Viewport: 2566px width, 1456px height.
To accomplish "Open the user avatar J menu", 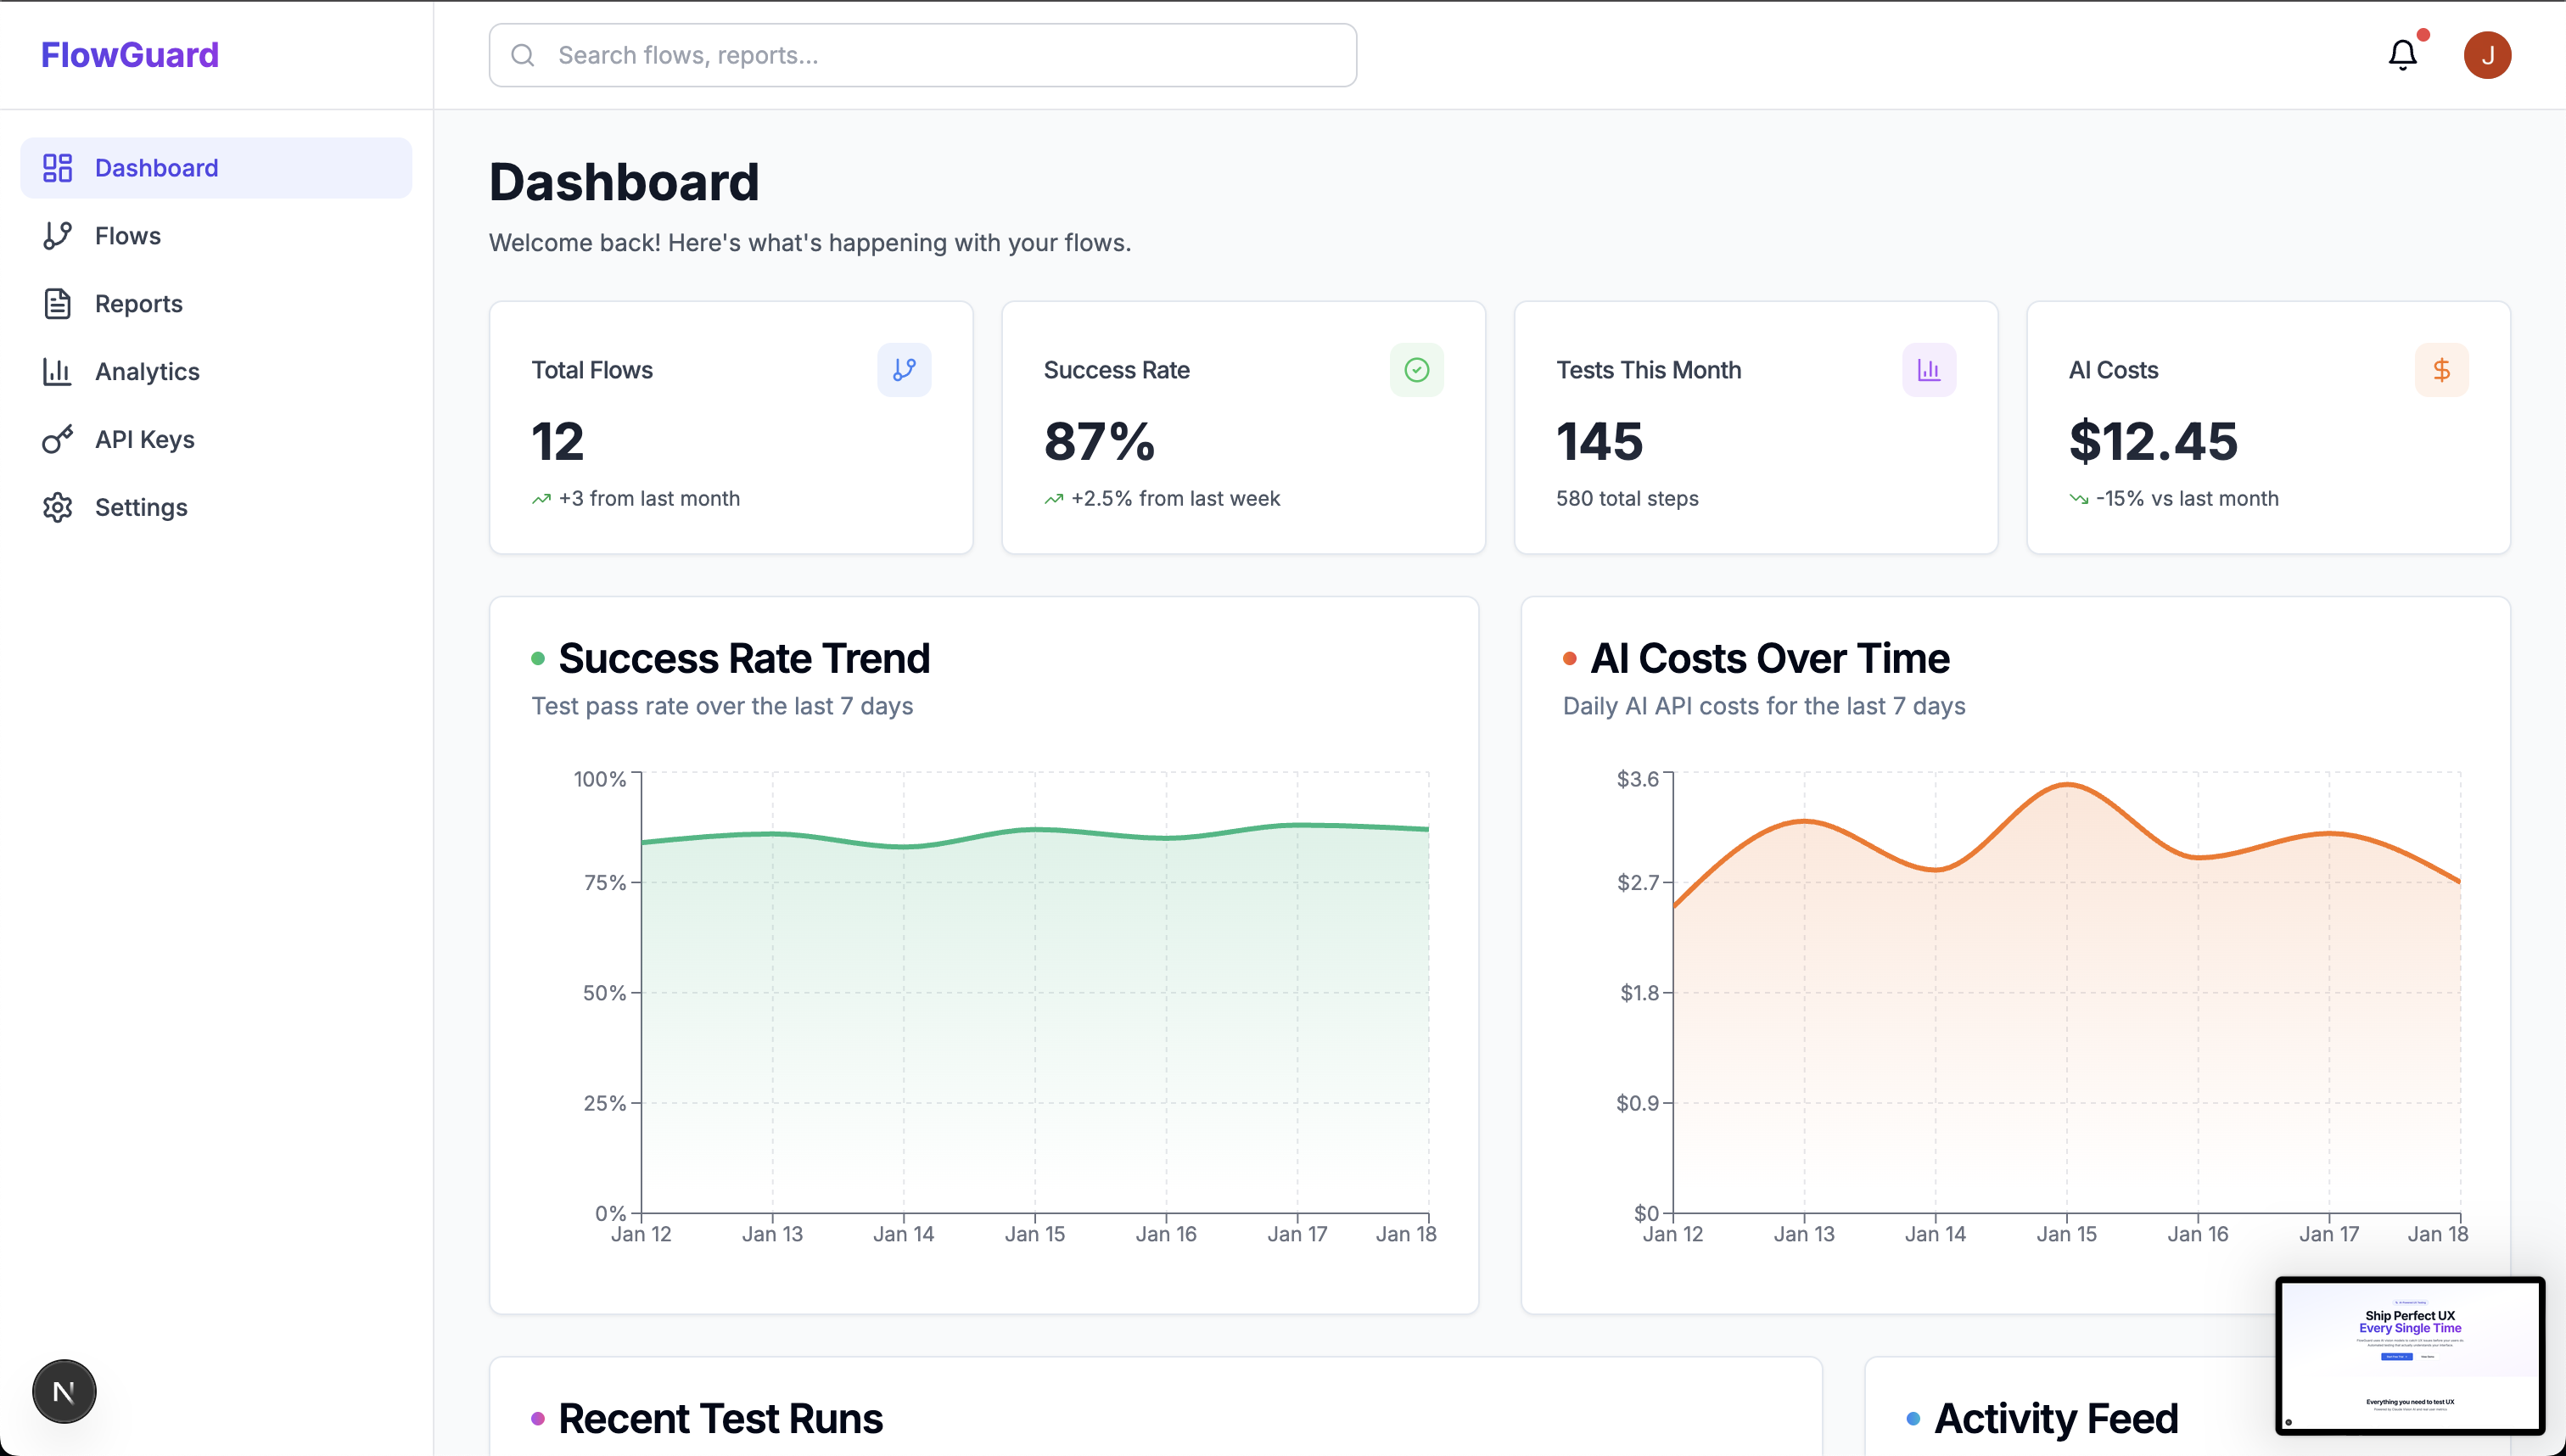I will (2486, 55).
